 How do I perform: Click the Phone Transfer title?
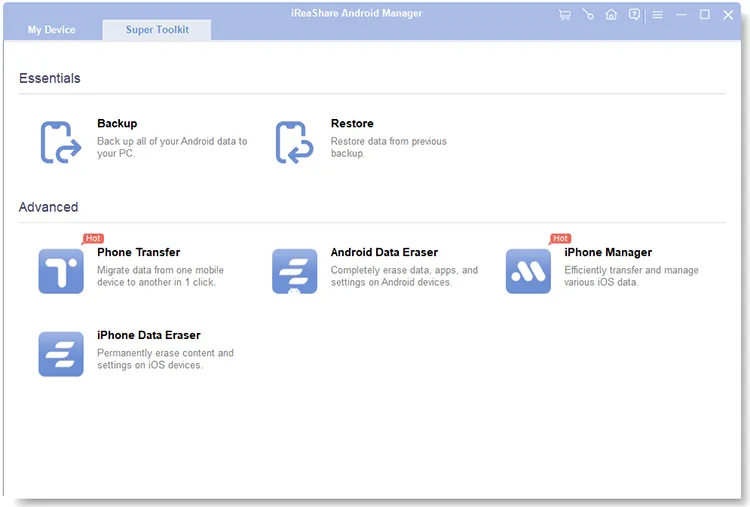tap(139, 252)
